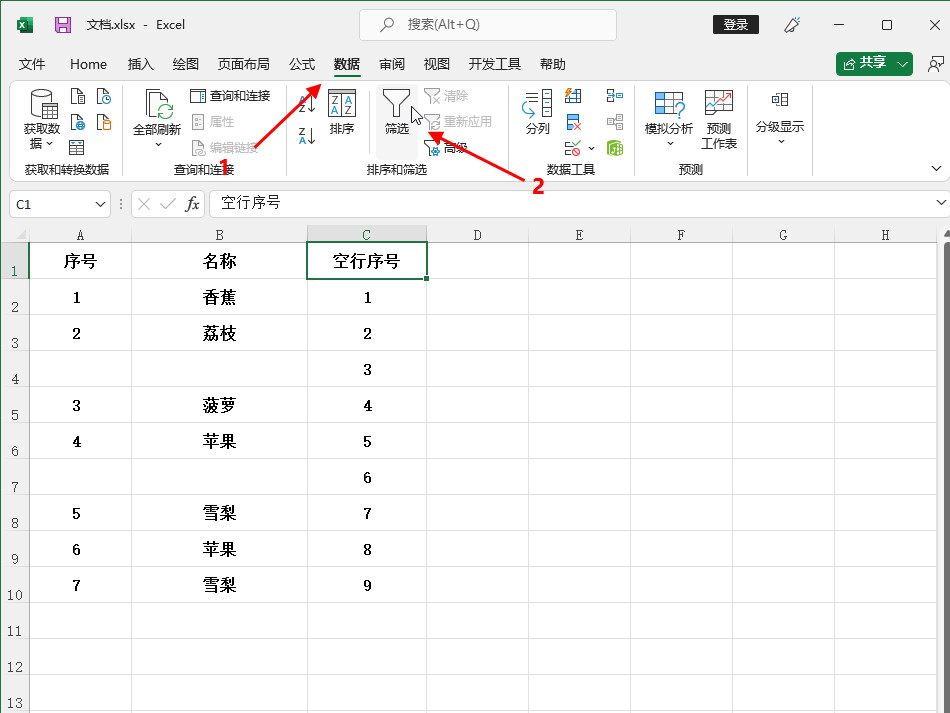The height and width of the screenshot is (713, 950).
Task: Click the Sort (排序) dialog icon
Action: (x=342, y=110)
